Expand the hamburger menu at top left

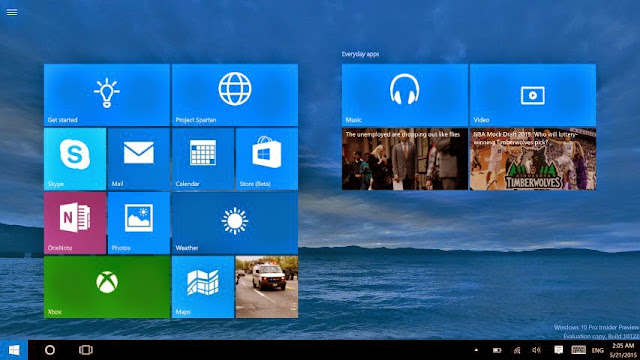(x=12, y=12)
